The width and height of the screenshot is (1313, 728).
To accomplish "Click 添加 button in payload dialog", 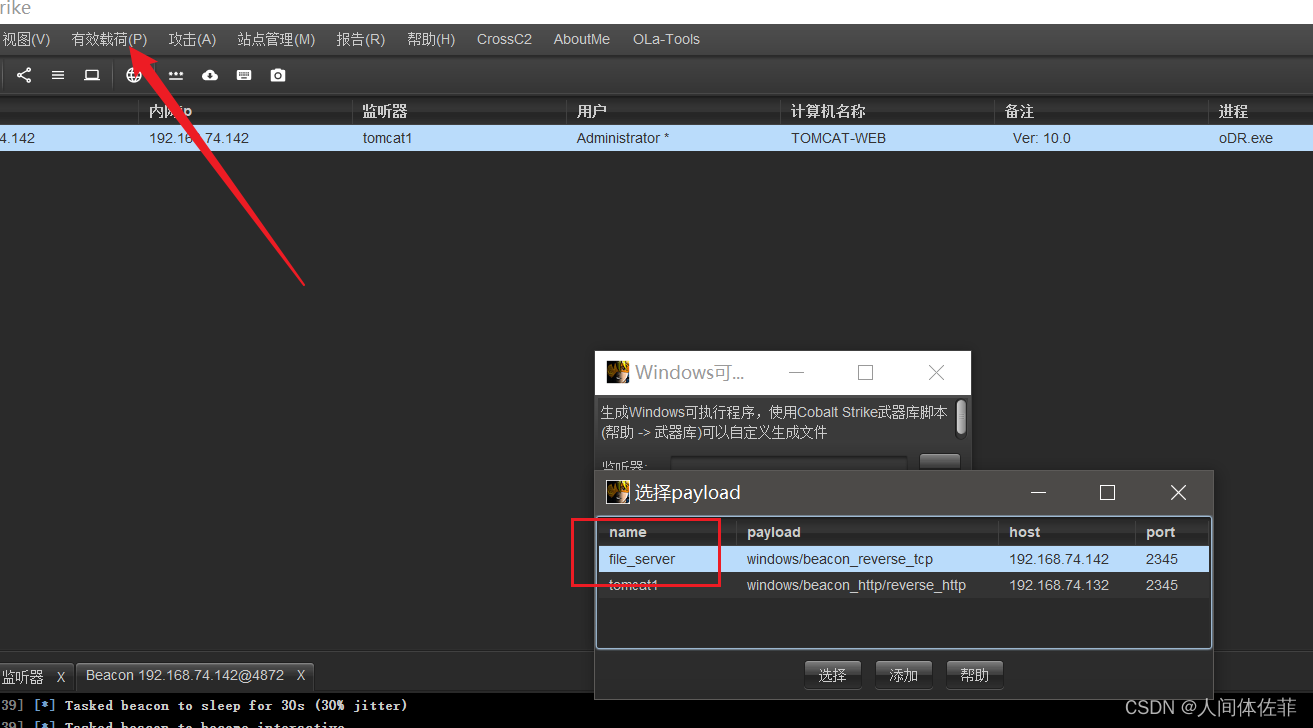I will [903, 675].
